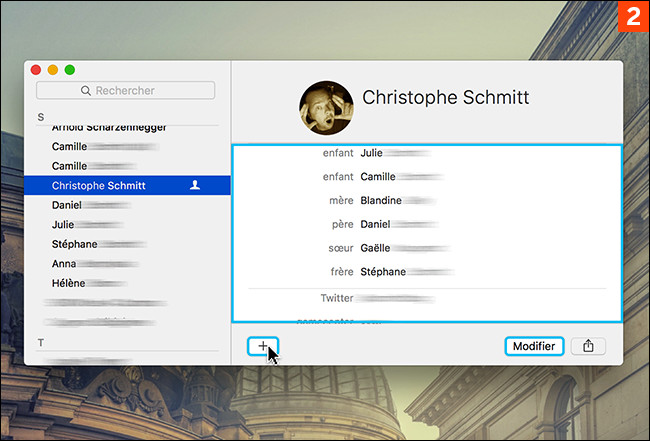Select the Julie contact in list
Viewport: 650px width, 441px height.
[64, 224]
